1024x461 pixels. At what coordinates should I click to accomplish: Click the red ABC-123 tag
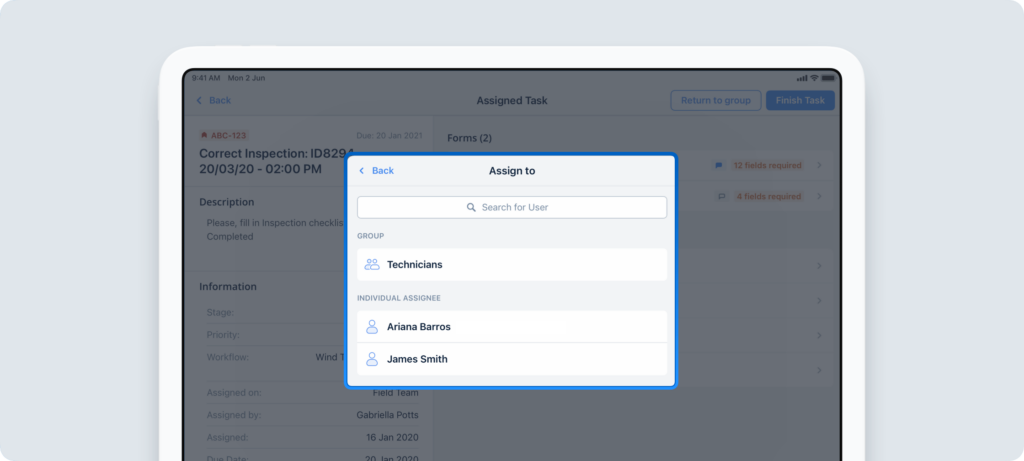[x=223, y=135]
